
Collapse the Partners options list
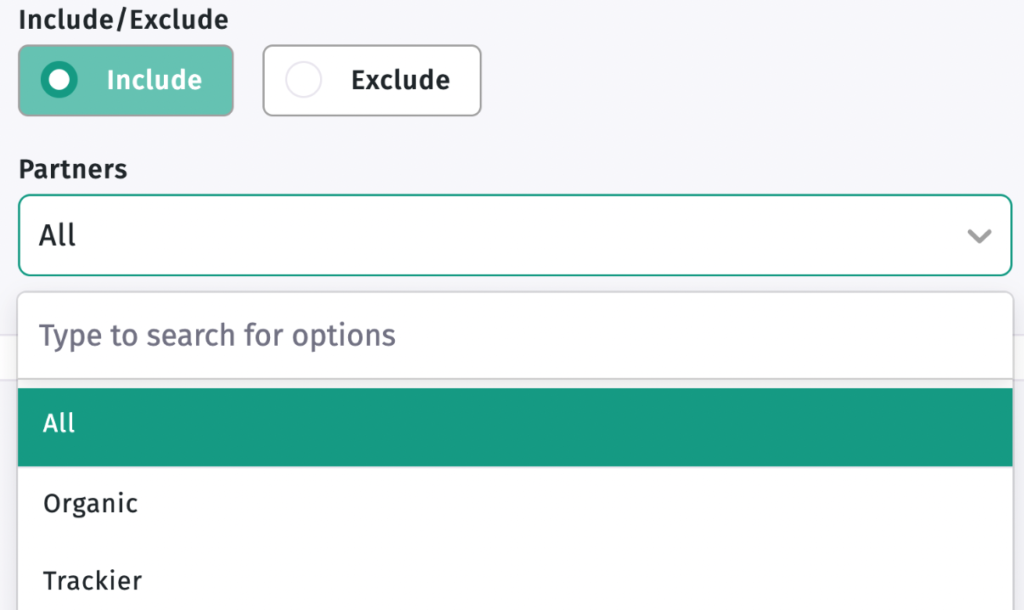click(x=979, y=236)
